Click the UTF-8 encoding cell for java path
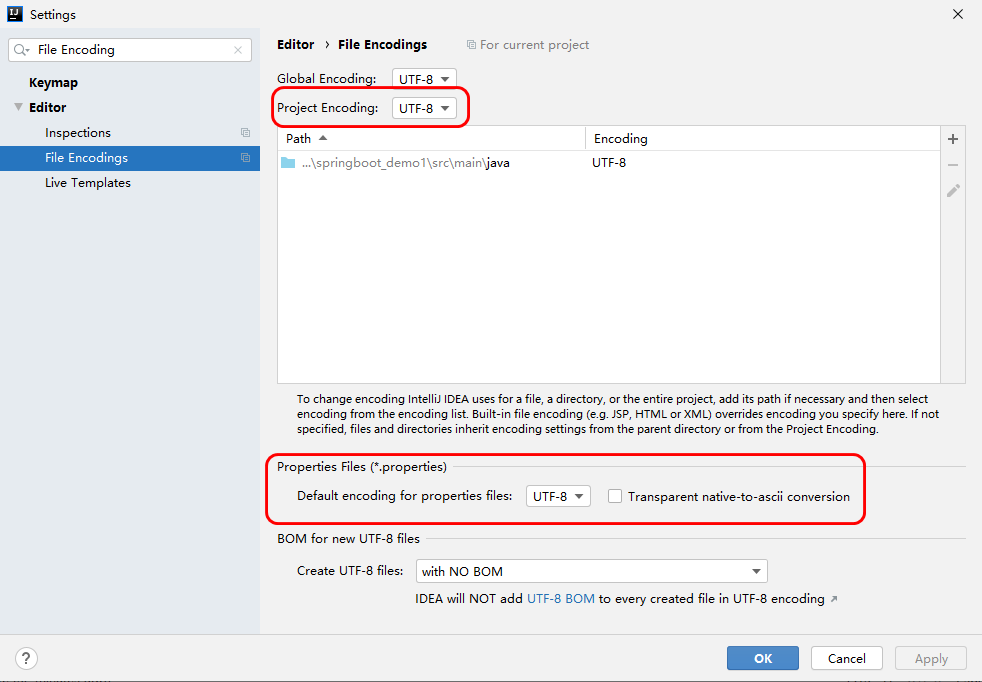The height and width of the screenshot is (682, 982). point(609,163)
